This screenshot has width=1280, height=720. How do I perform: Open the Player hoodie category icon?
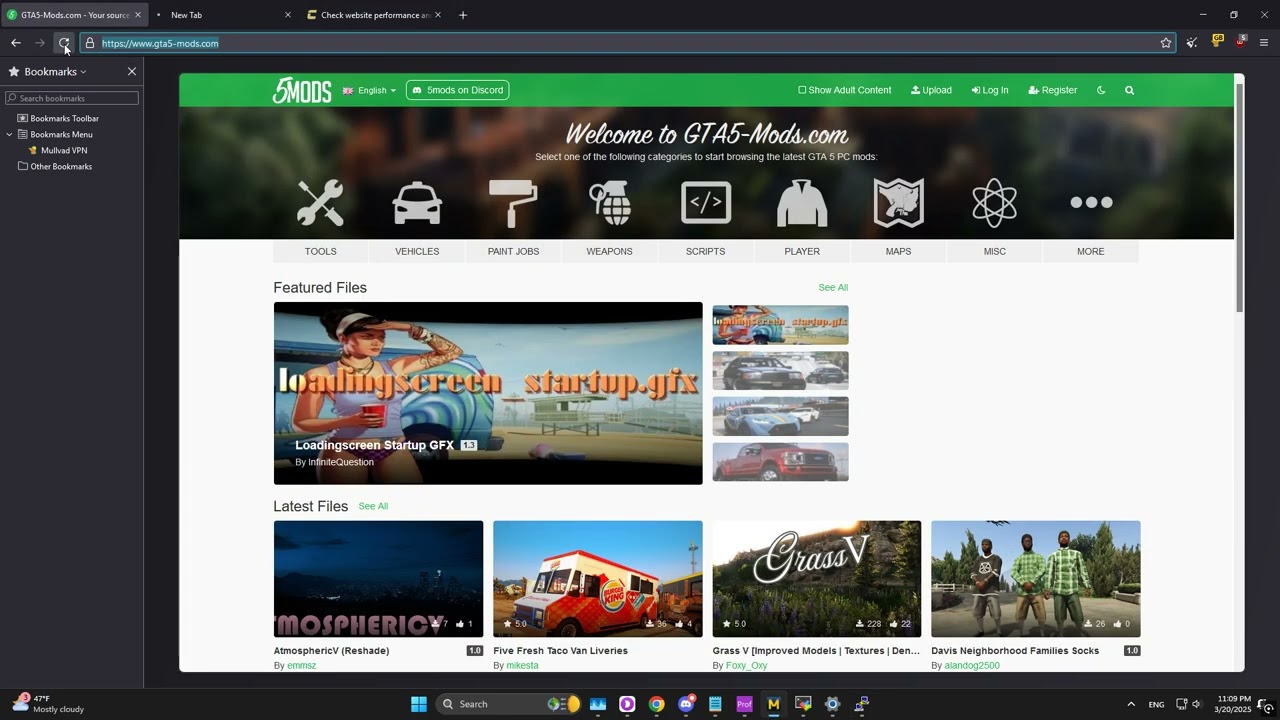point(802,203)
